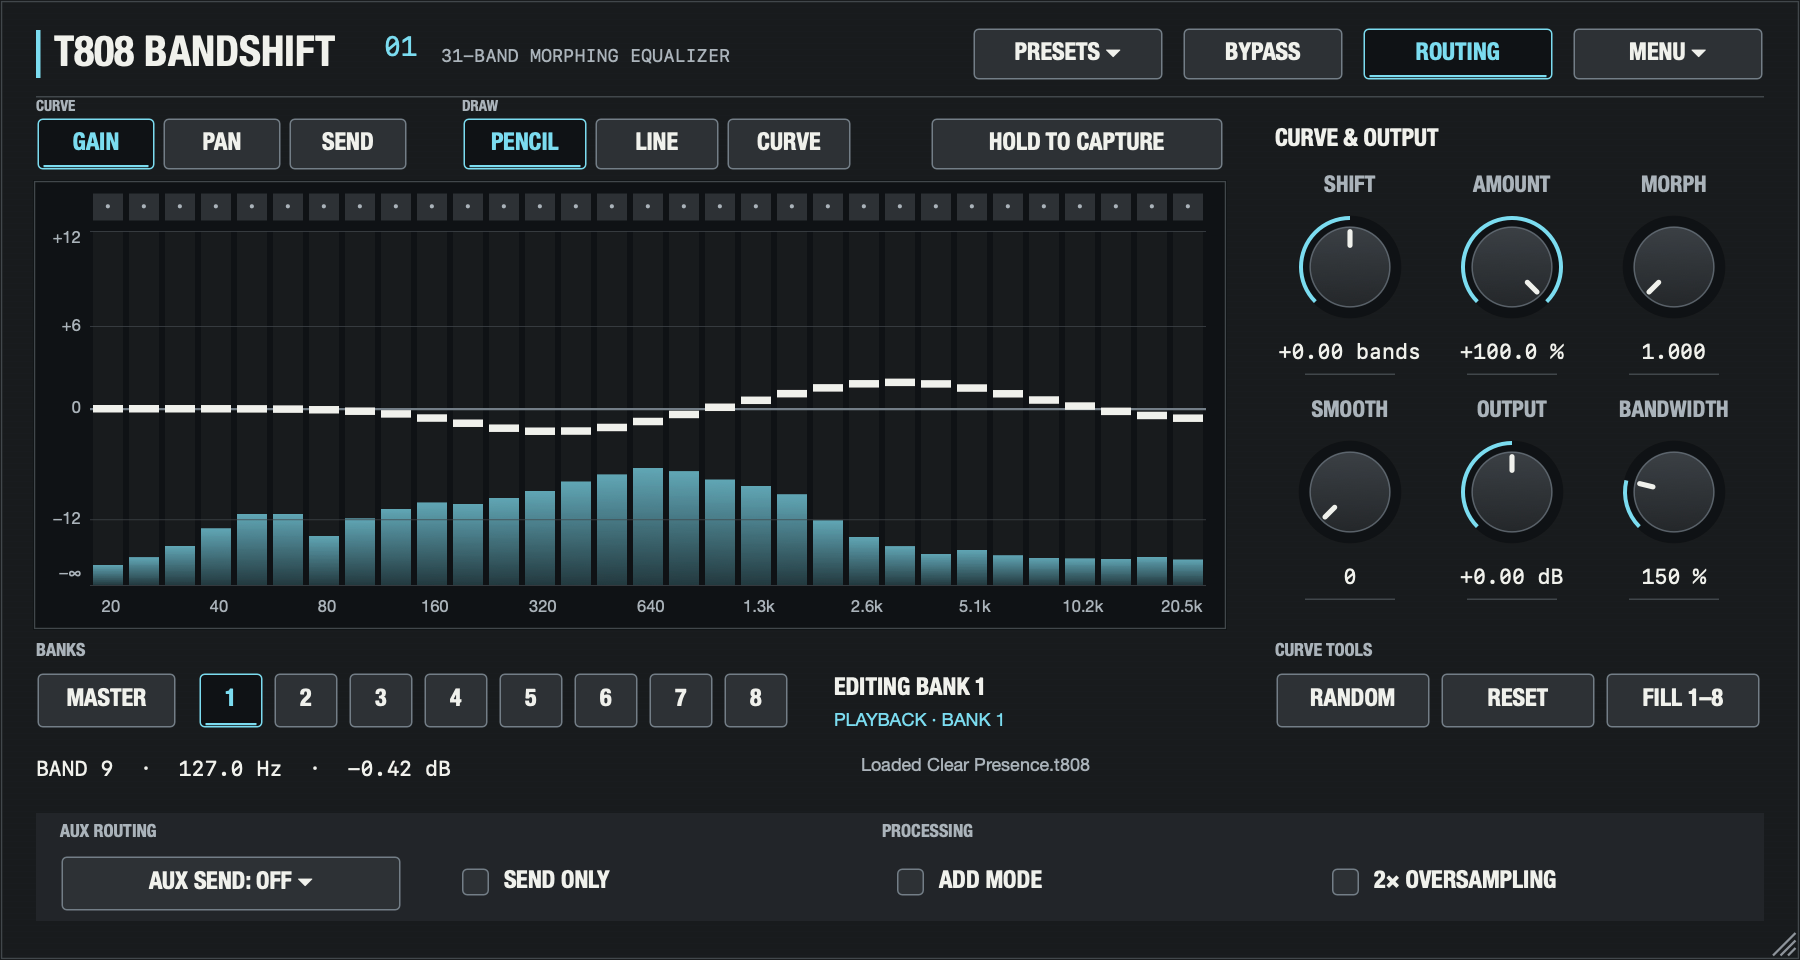Click the 150 % bandwidth value
The height and width of the screenshot is (960, 1800).
1673,577
